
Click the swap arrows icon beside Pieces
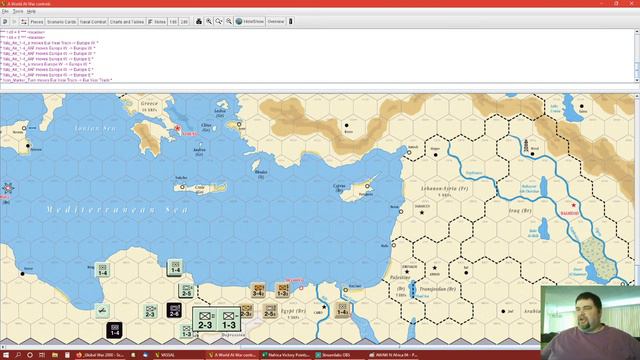click(24, 22)
